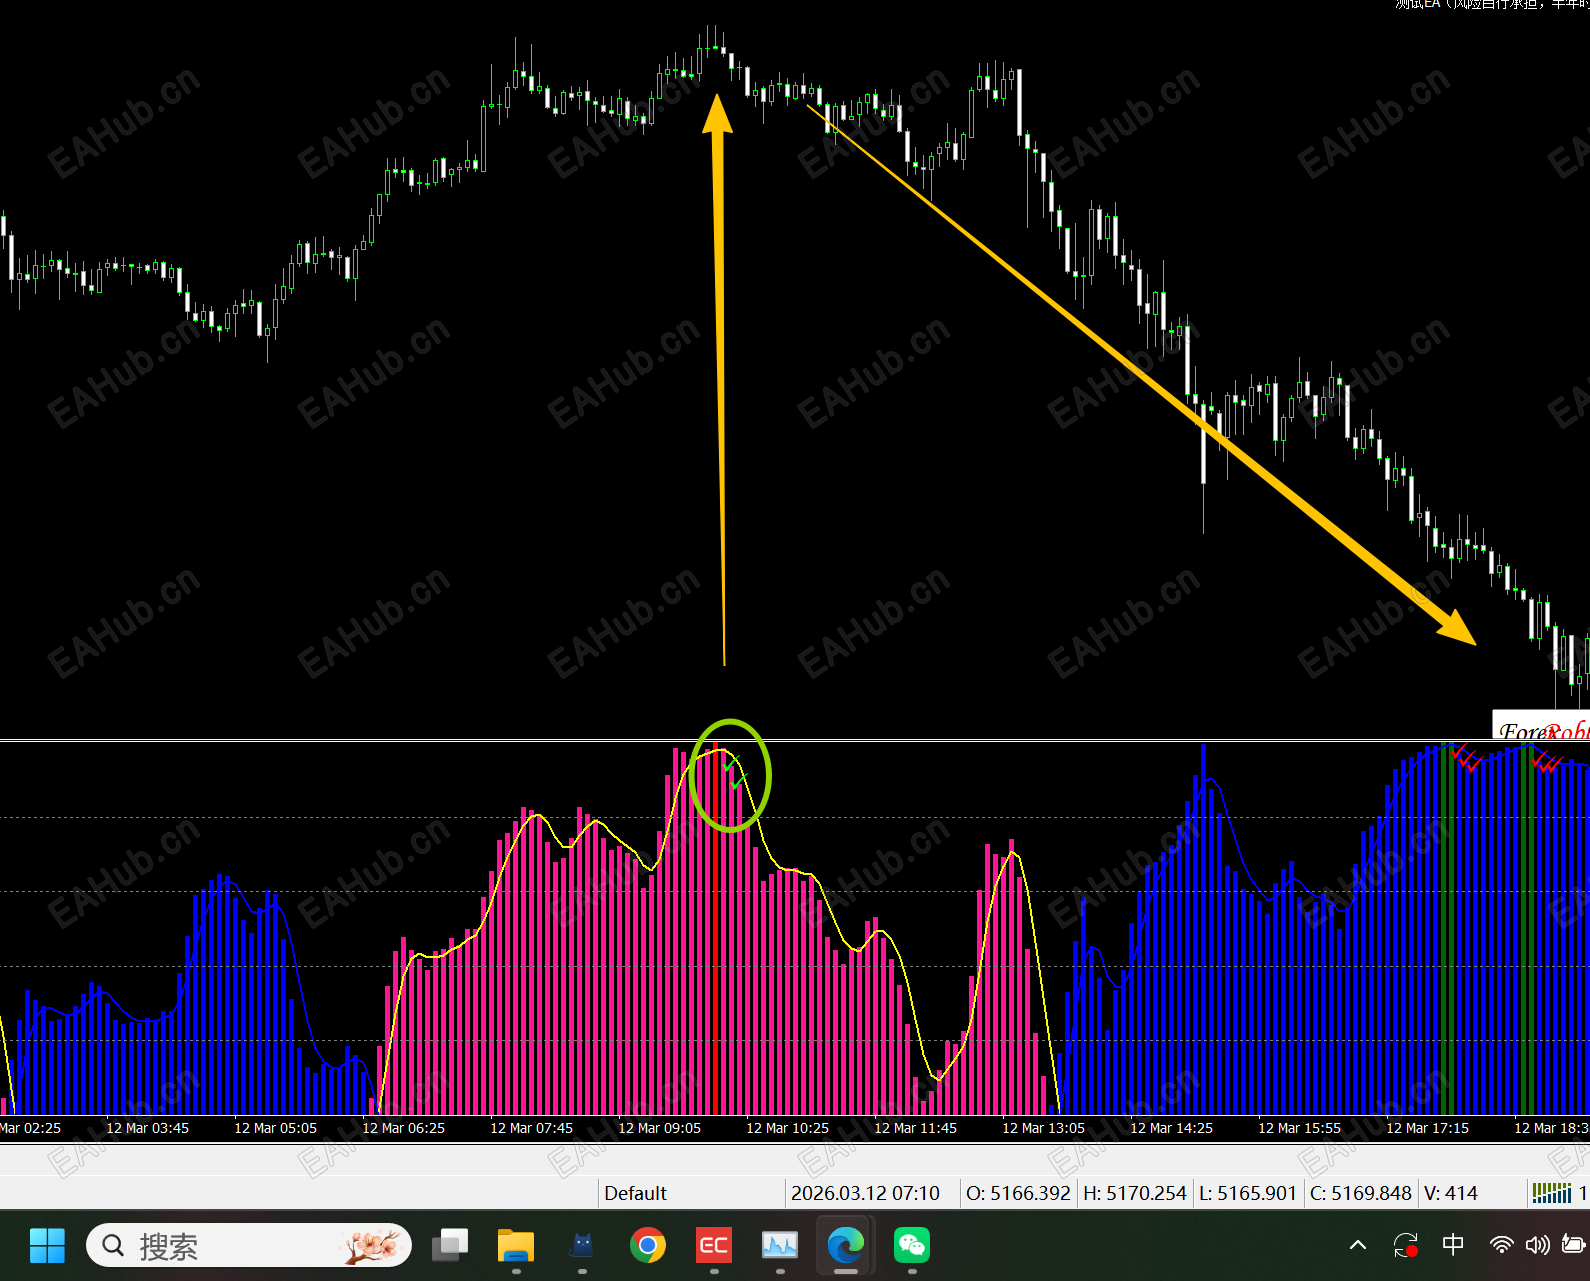
Task: Click the 12 Mar 07:45 time label
Action: click(531, 1128)
